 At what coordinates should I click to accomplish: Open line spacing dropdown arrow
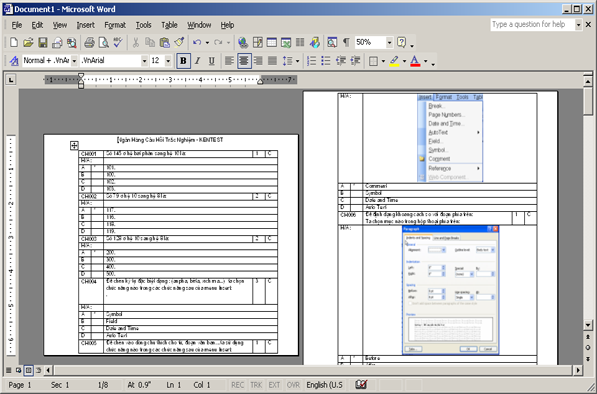click(x=297, y=61)
